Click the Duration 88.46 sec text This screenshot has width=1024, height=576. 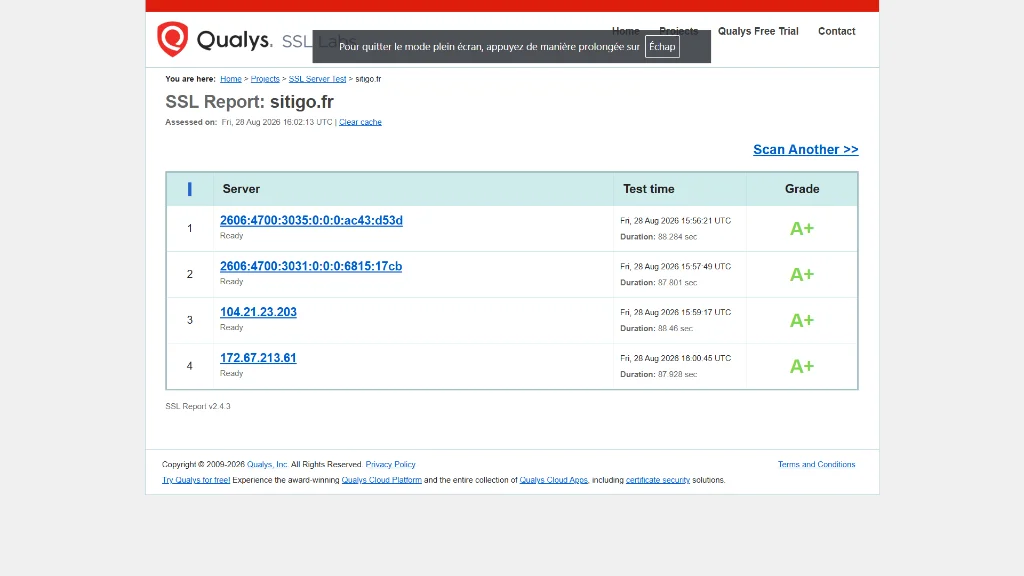click(x=656, y=328)
